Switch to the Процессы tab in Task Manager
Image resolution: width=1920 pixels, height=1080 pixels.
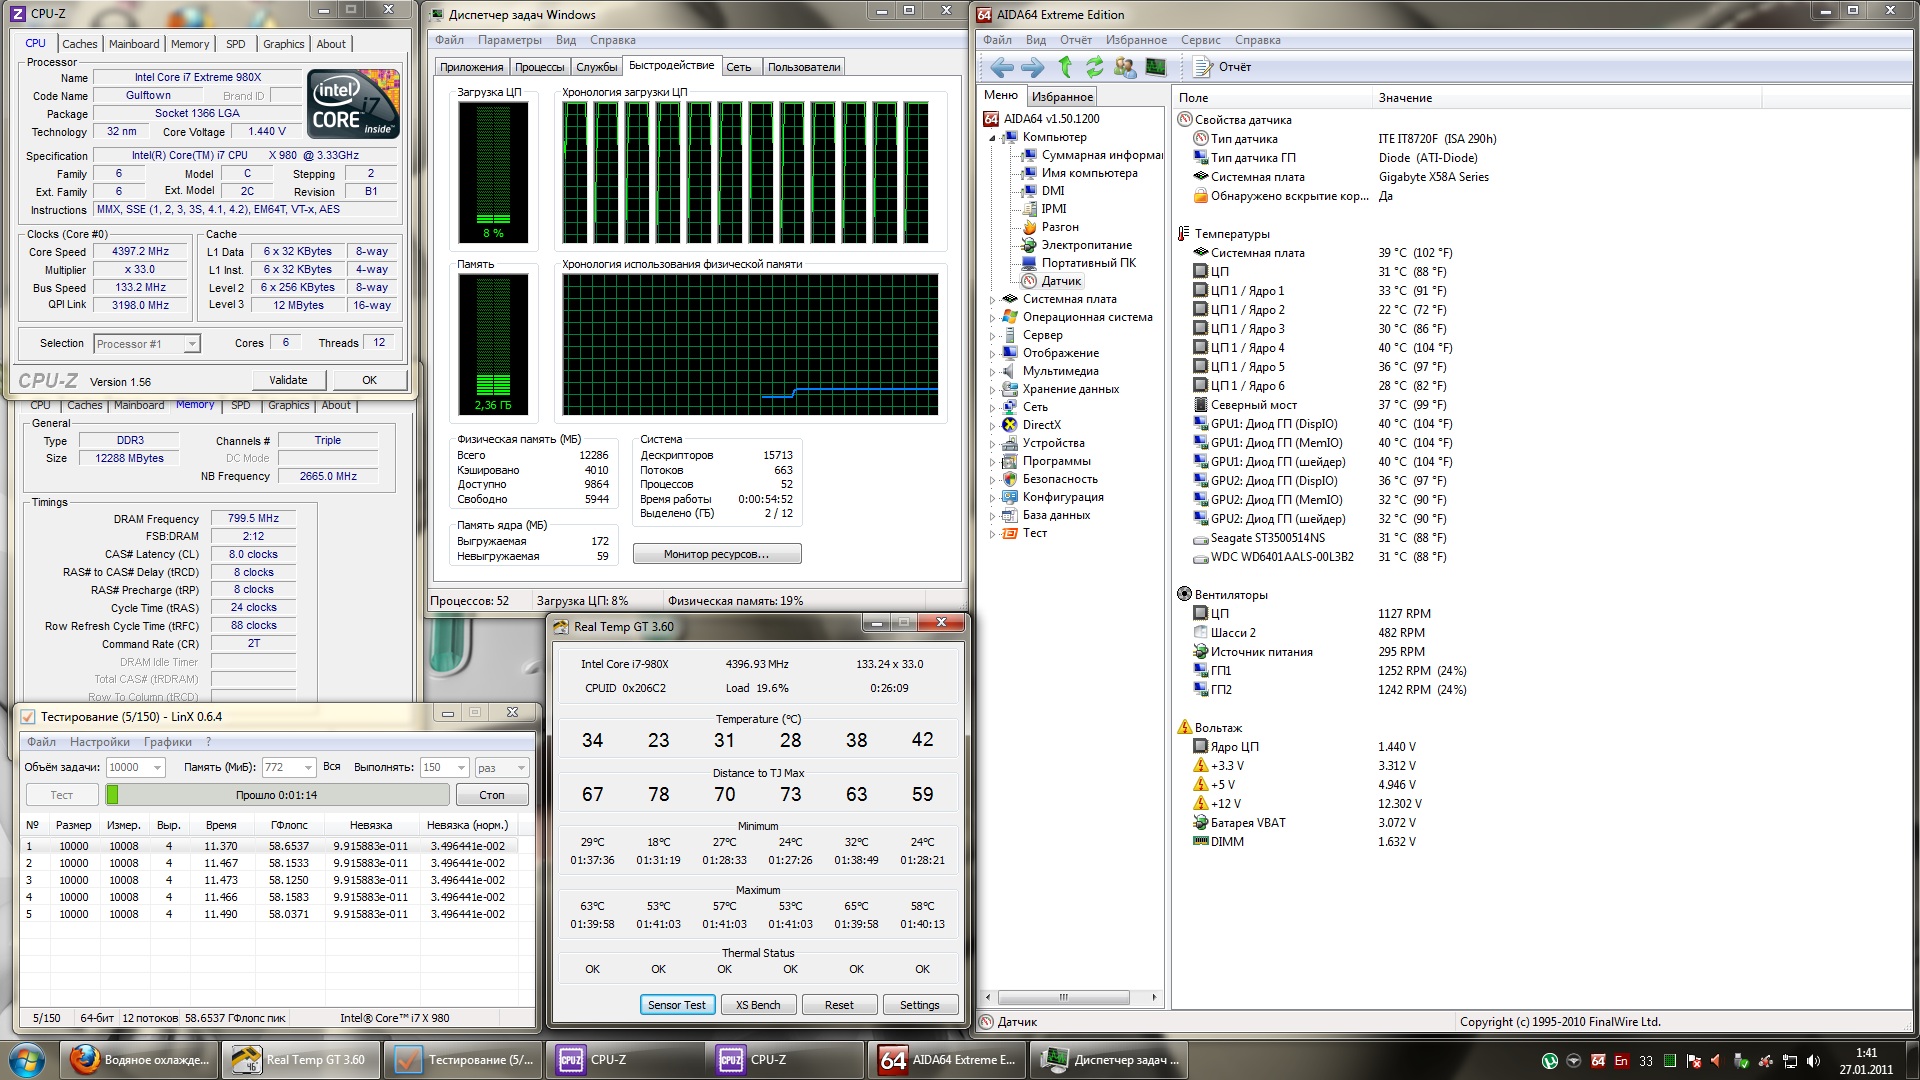539,67
